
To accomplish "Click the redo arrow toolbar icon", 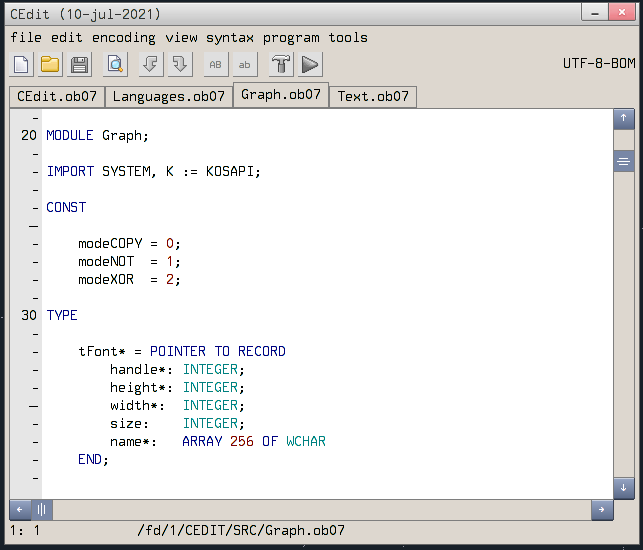I will click(x=180, y=65).
